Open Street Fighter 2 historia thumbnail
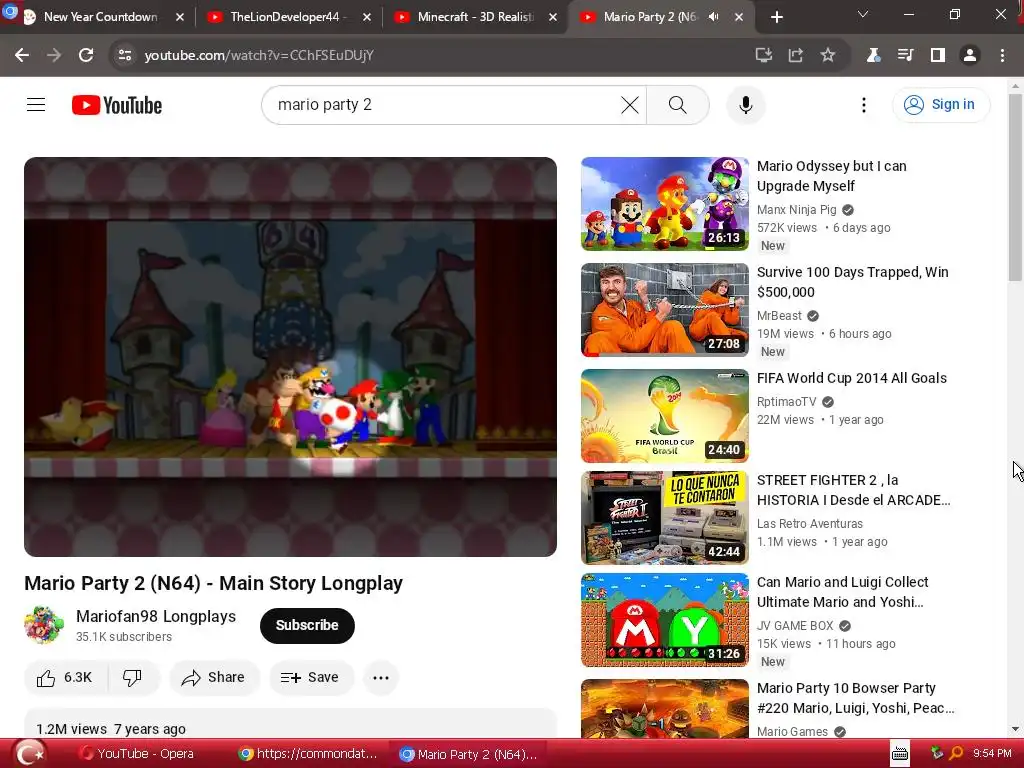 [665, 518]
